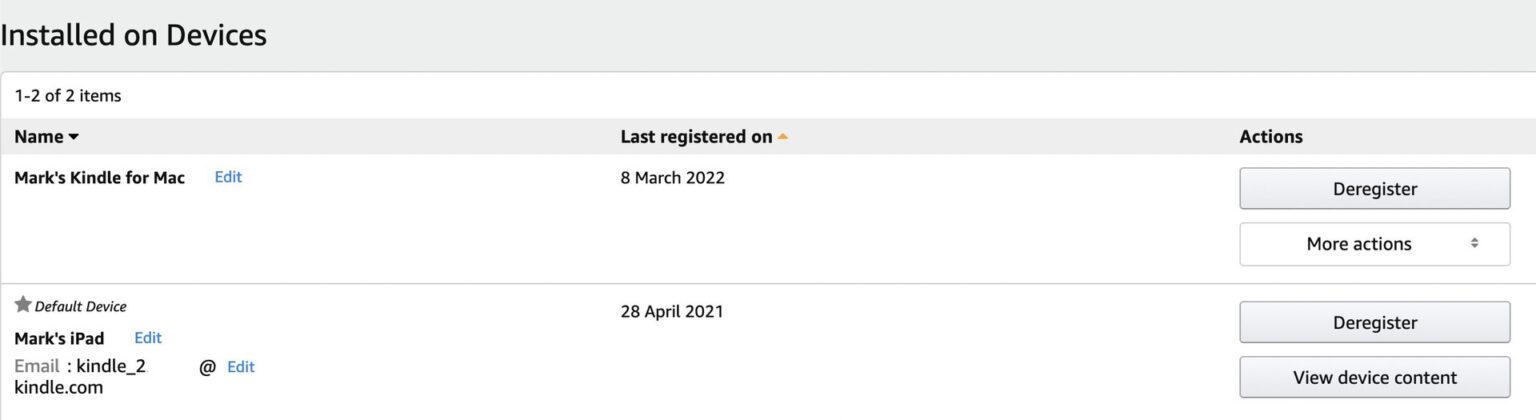Open the Name column sort arrow
Viewport: 1536px width, 420px height.
tap(73, 138)
